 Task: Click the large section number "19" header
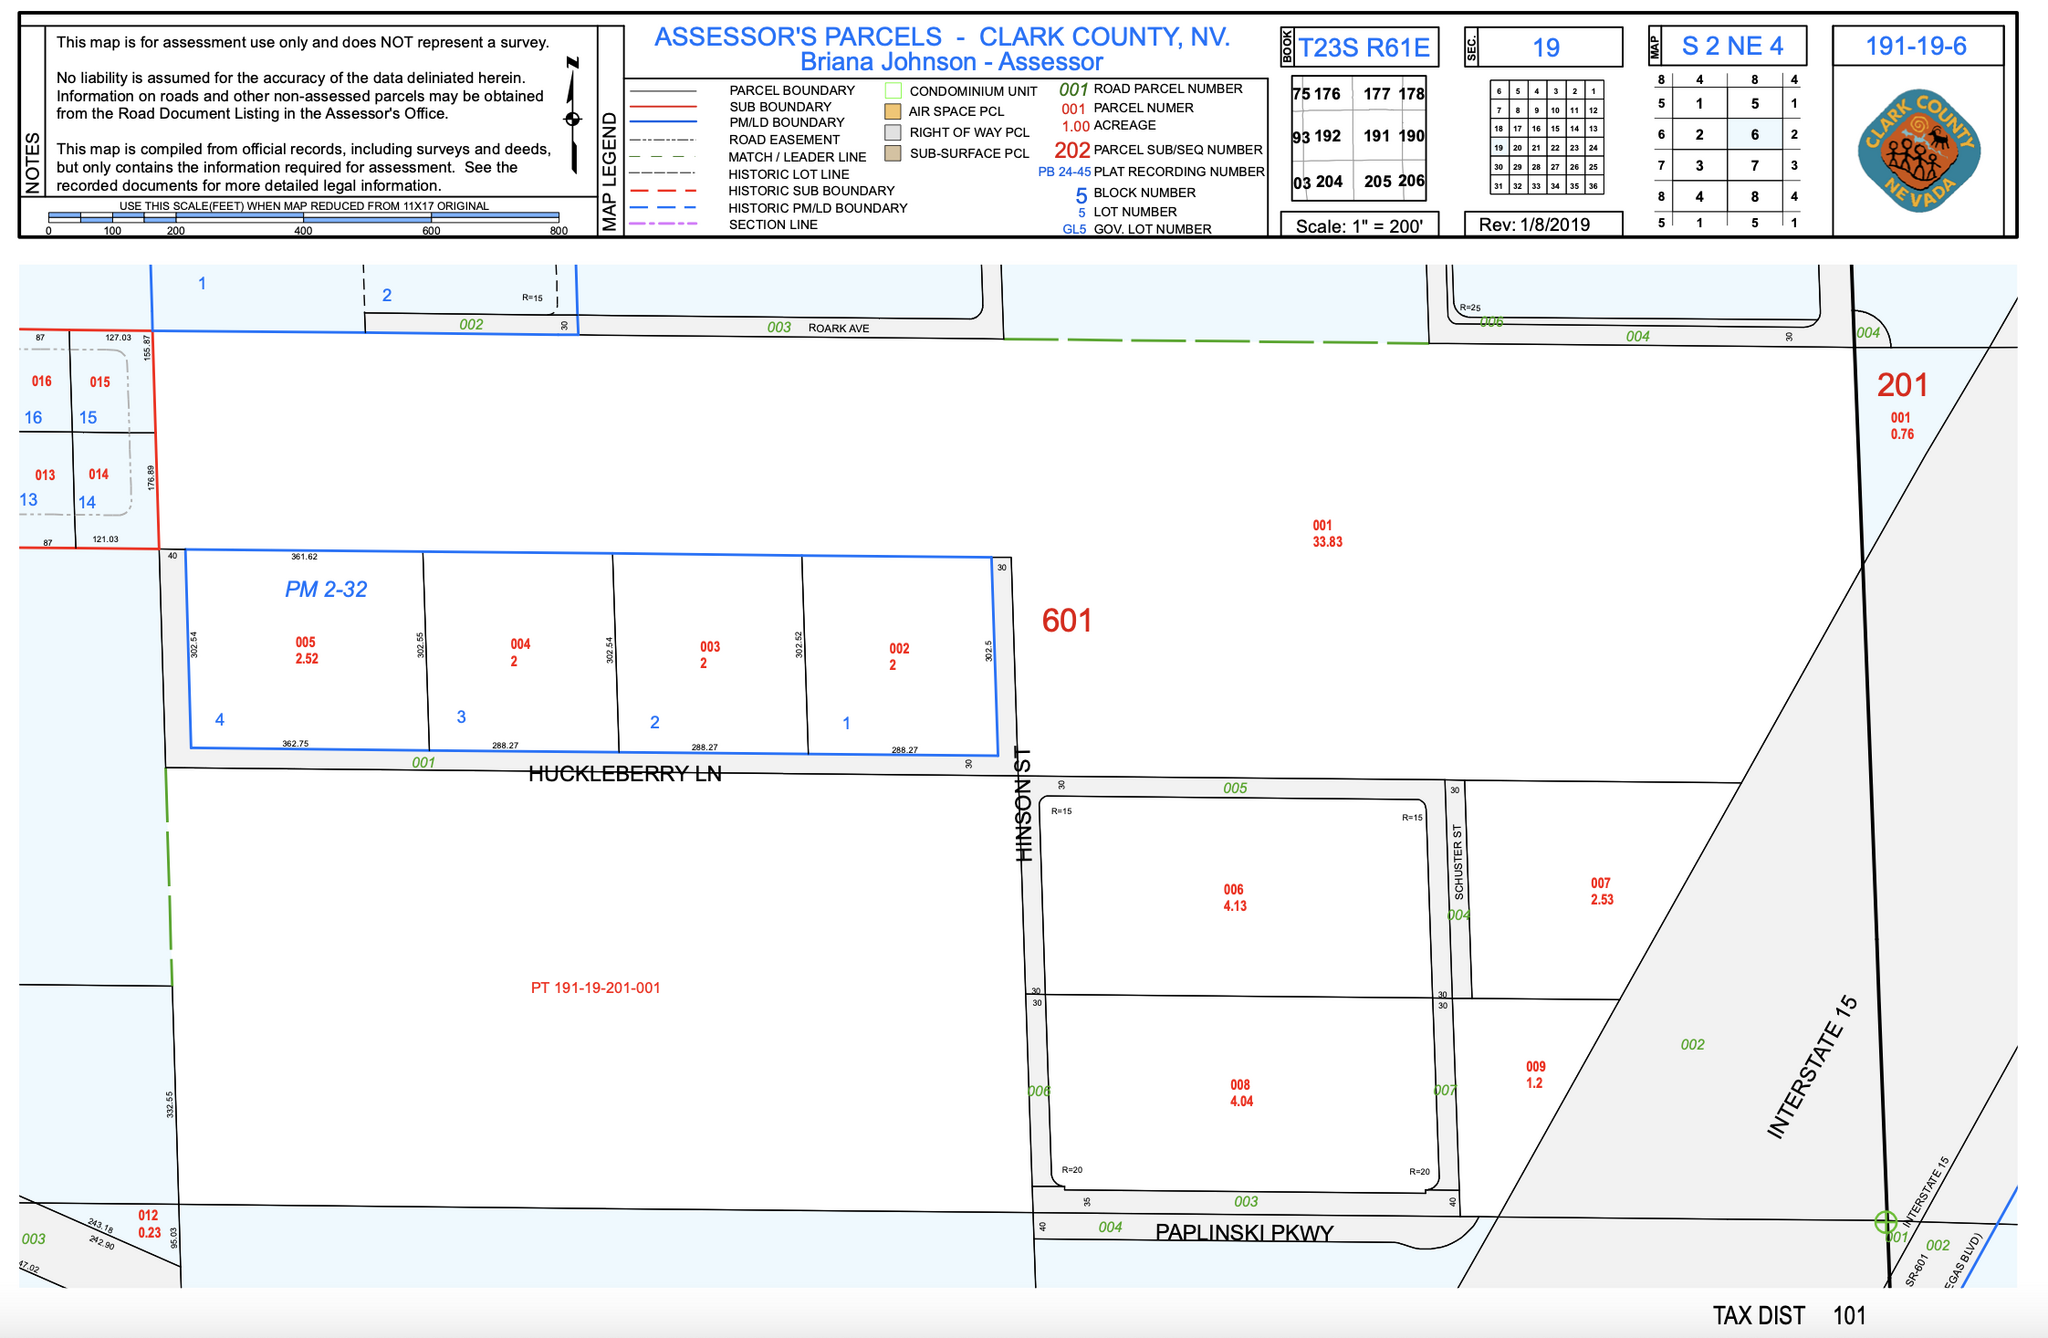1546,47
